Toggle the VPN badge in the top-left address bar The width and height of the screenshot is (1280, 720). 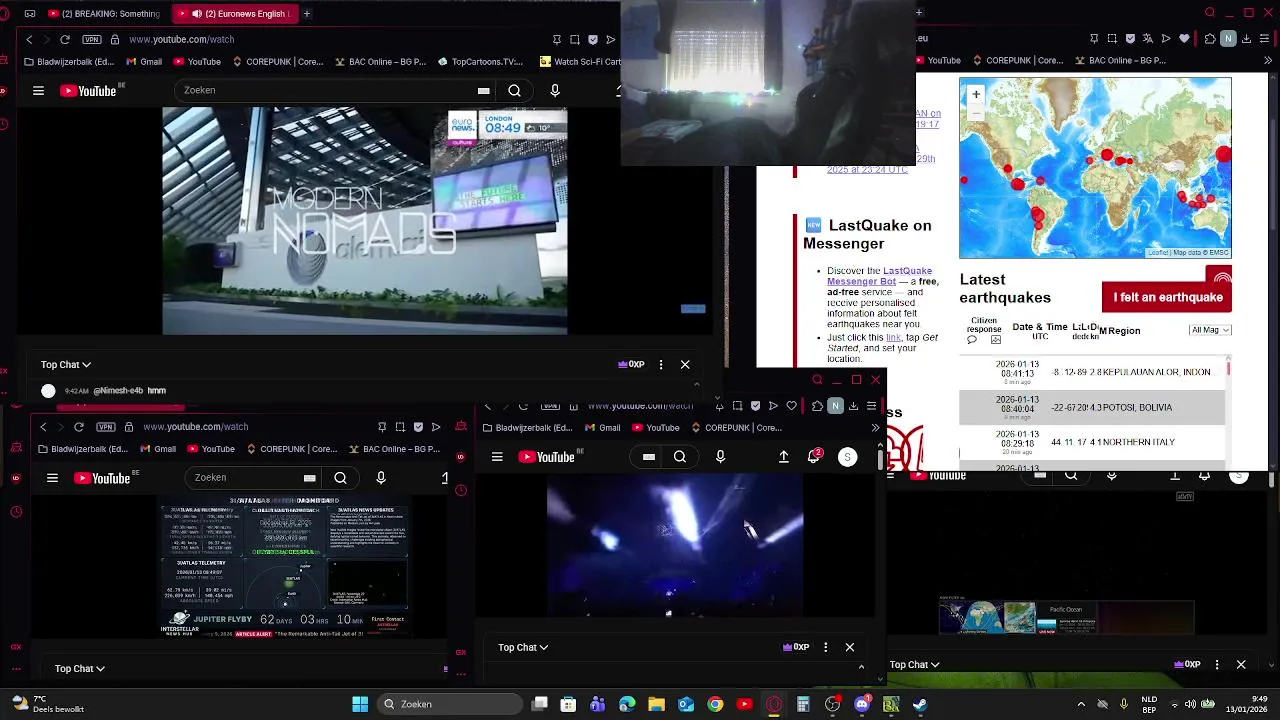[92, 39]
